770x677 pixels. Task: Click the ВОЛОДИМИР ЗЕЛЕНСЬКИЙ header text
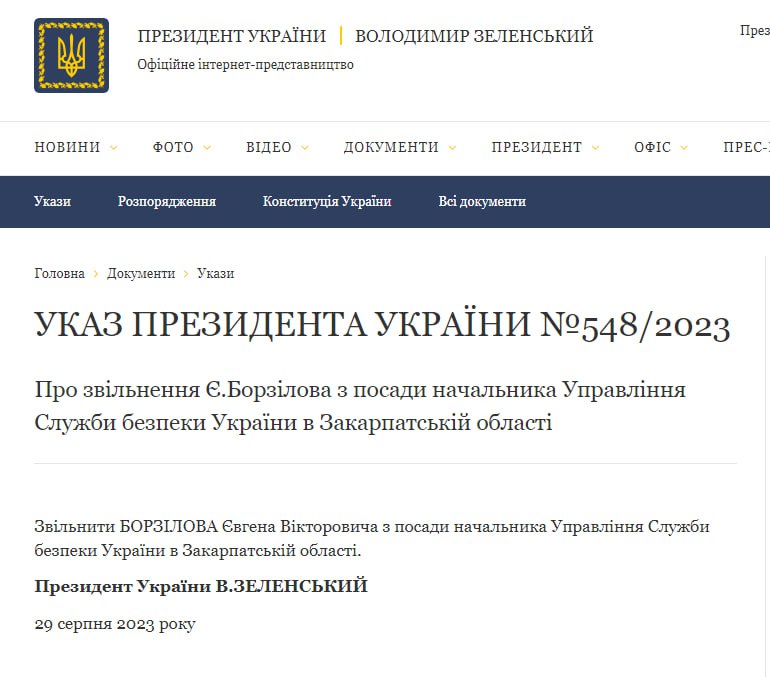[x=474, y=36]
